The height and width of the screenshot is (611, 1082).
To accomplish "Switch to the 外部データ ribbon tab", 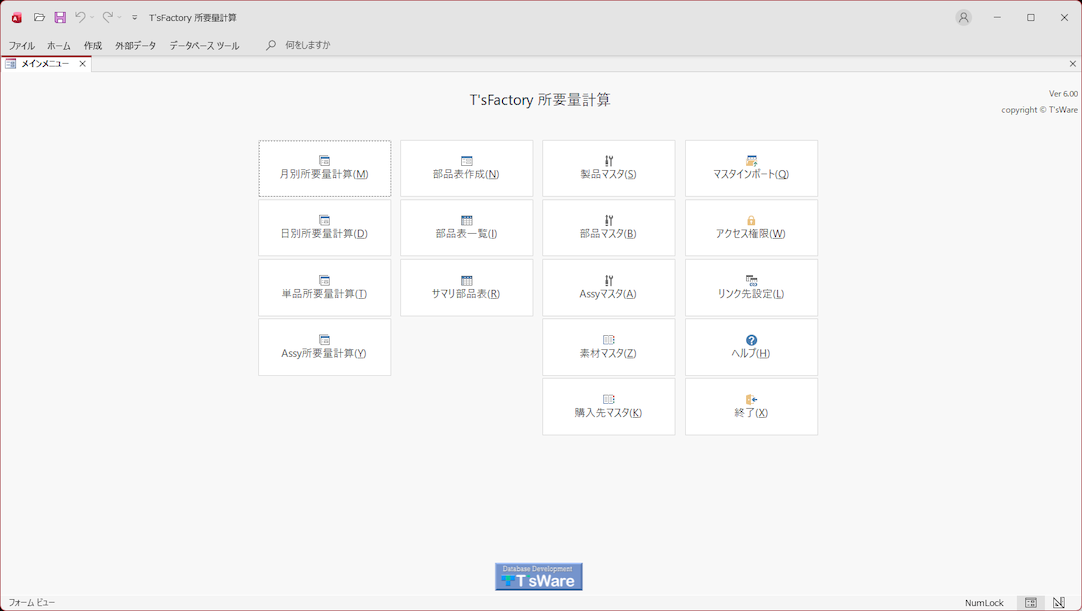I will pyautogui.click(x=135, y=46).
